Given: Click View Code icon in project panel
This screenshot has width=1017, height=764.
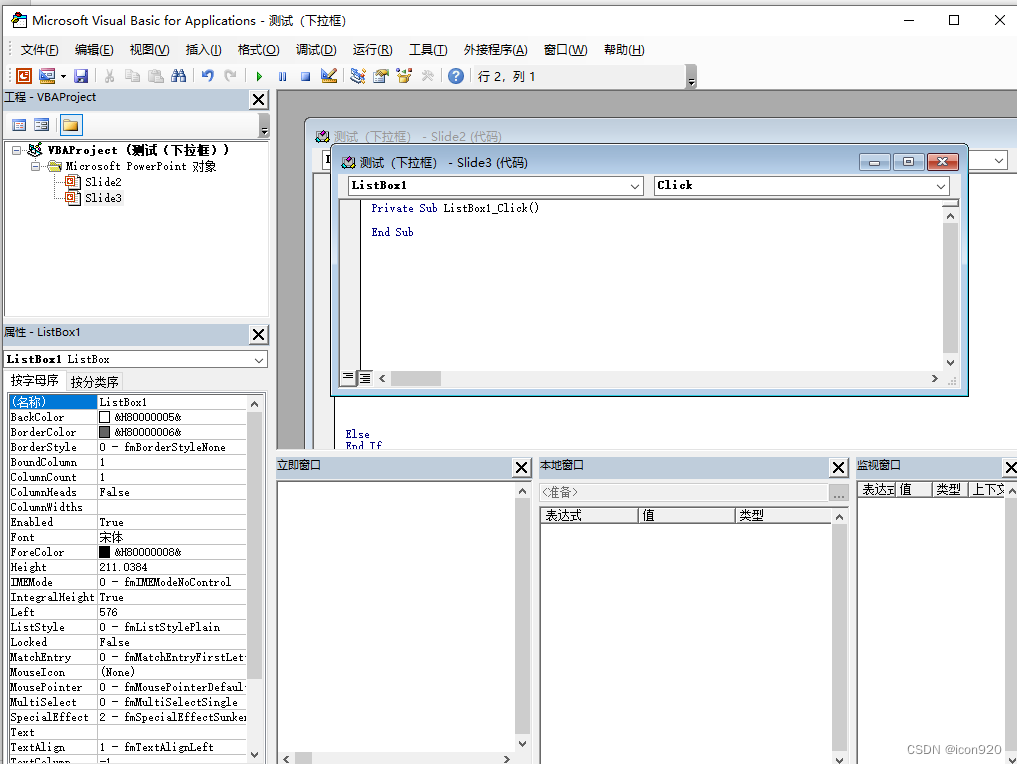Looking at the screenshot, I should click(x=19, y=125).
